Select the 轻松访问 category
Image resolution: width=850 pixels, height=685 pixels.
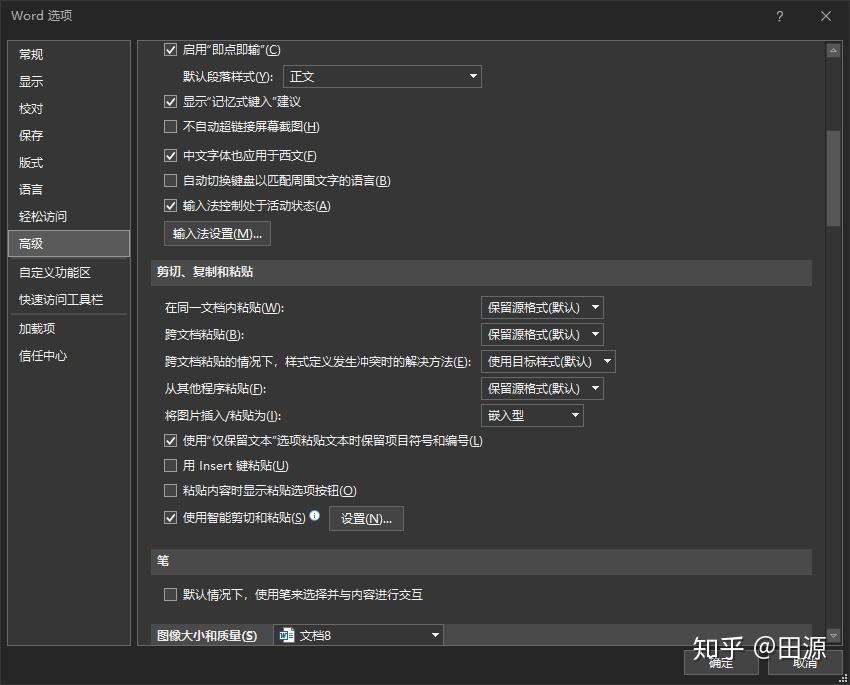(69, 217)
